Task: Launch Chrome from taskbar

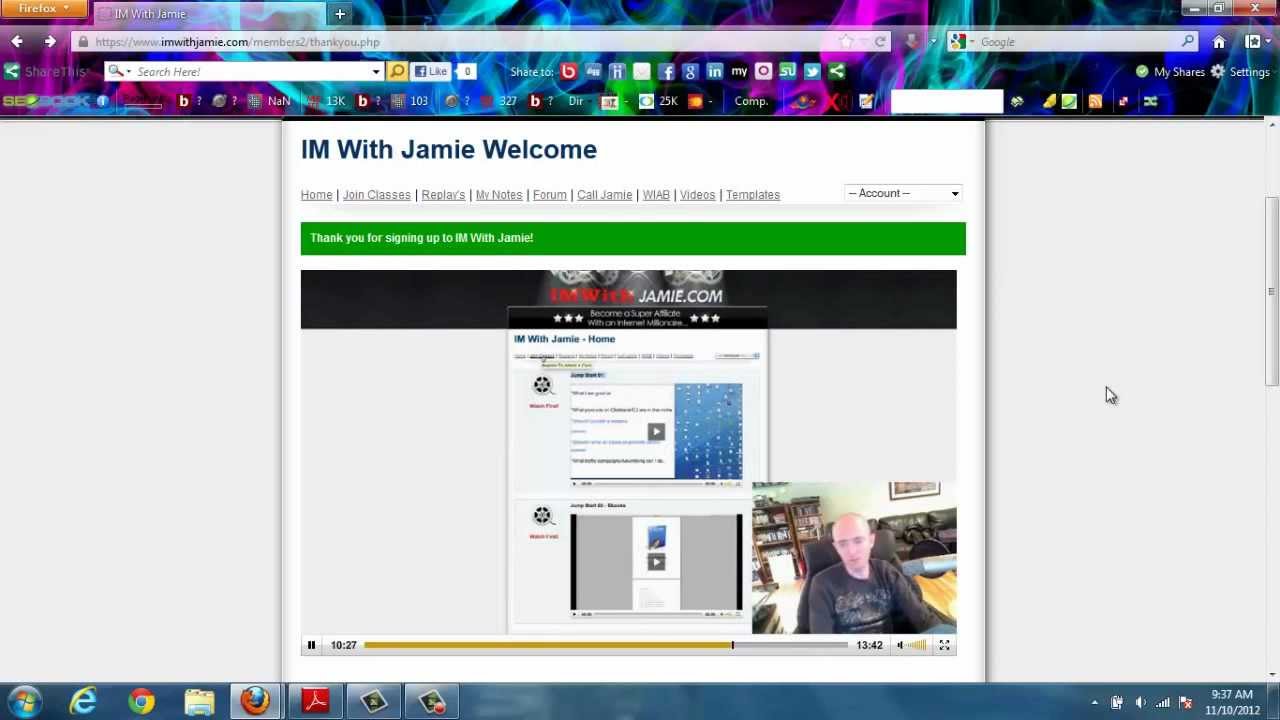Action: tap(141, 702)
